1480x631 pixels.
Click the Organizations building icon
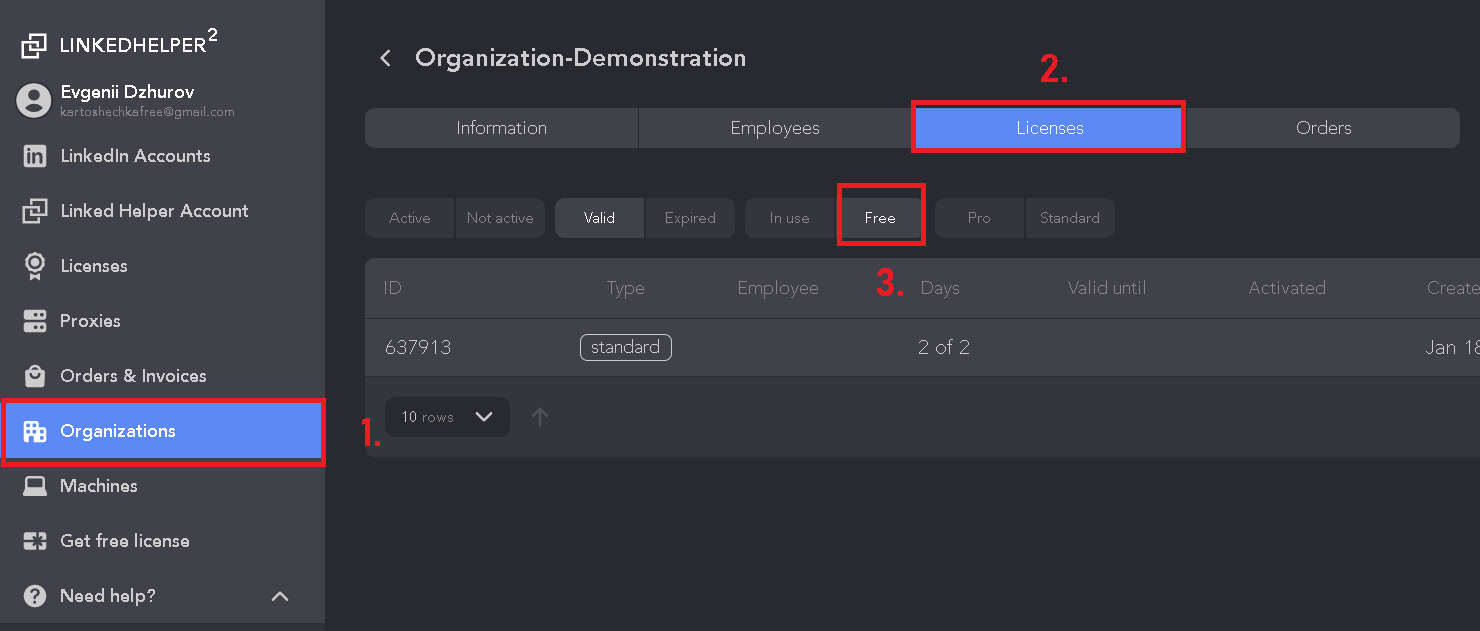(35, 431)
